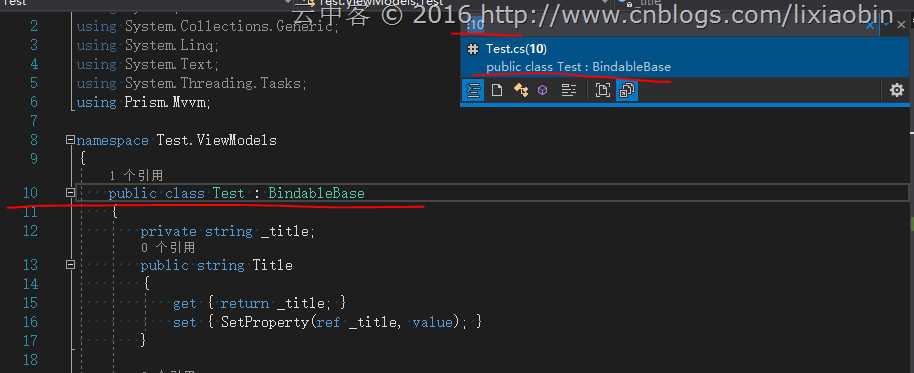Click line number 7 in the margin
This screenshot has width=914, height=373.
click(x=34, y=121)
